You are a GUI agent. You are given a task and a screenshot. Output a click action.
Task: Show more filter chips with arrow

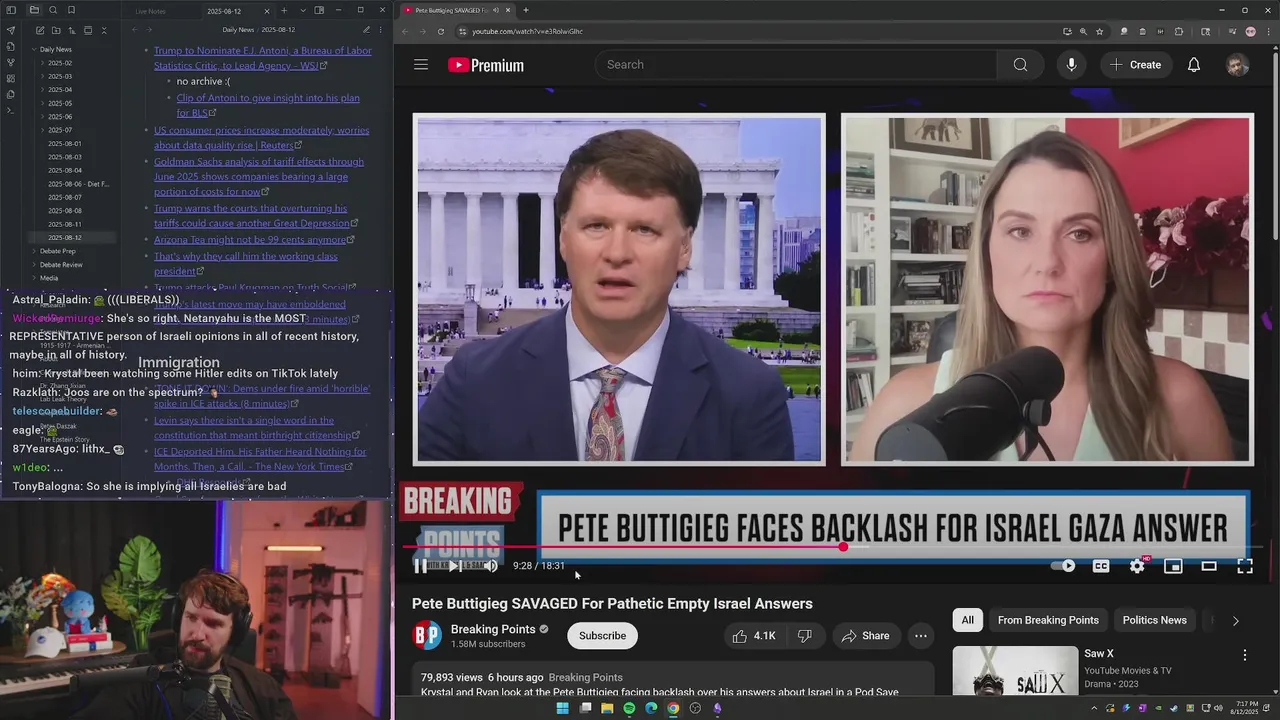point(1235,620)
